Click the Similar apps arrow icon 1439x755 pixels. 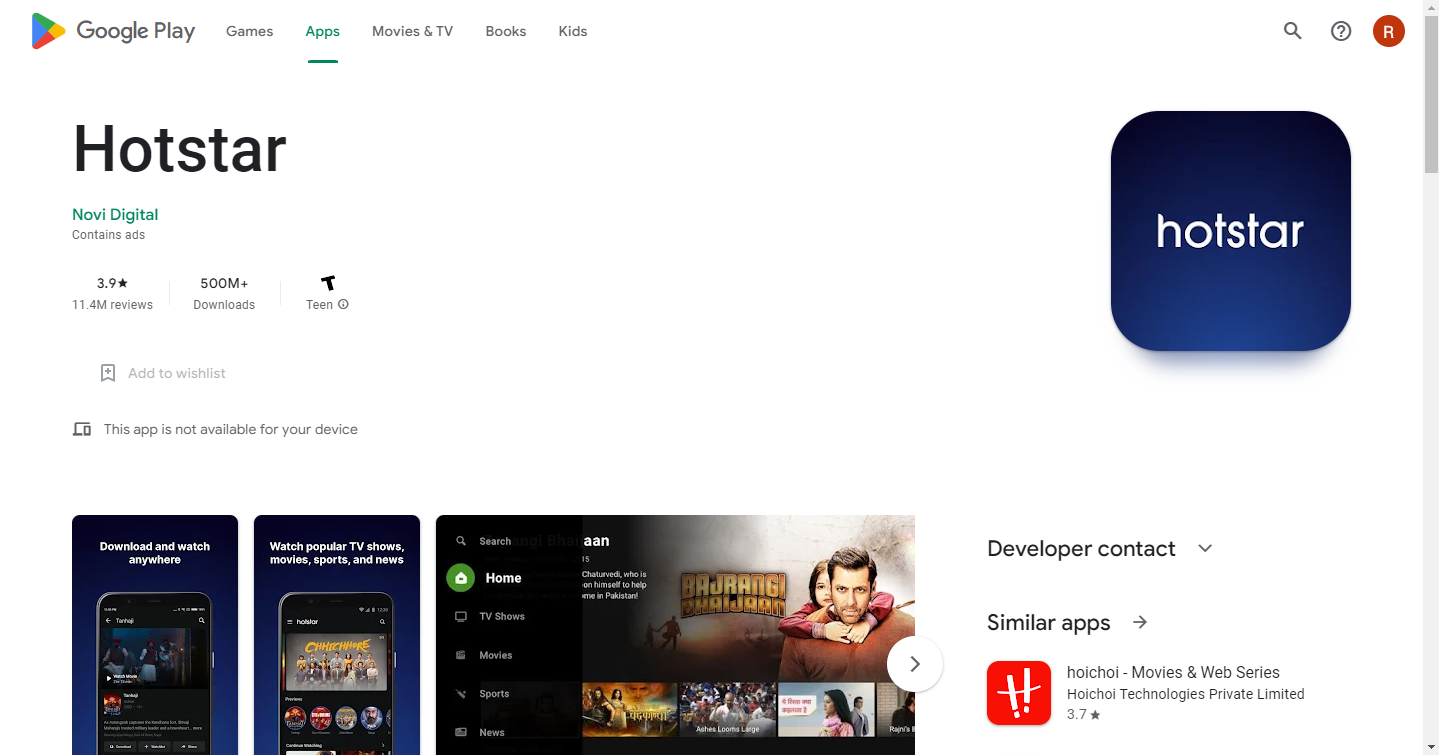(x=1140, y=622)
